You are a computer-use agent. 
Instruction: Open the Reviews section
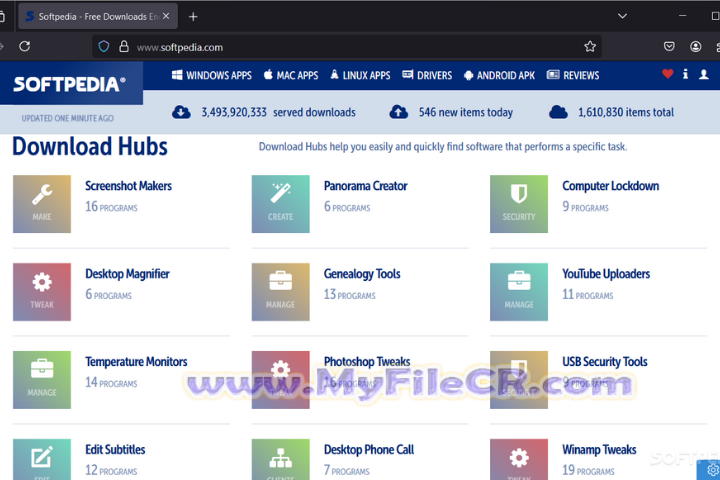[x=573, y=75]
